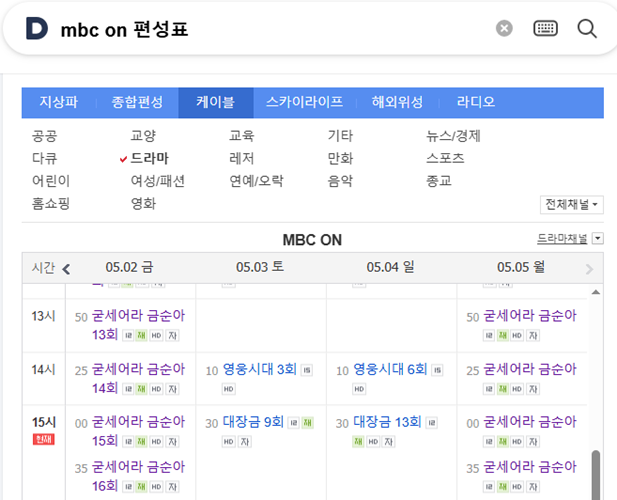Open the 드라마채널 link

pos(562,238)
